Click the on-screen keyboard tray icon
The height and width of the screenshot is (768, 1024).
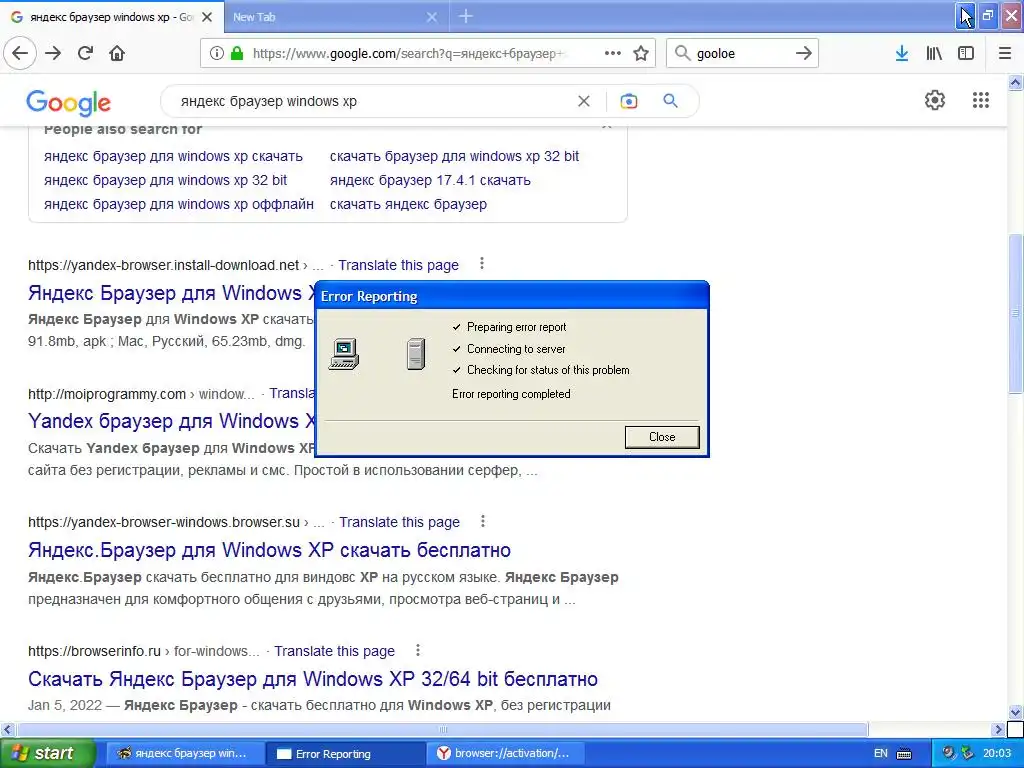pos(904,754)
